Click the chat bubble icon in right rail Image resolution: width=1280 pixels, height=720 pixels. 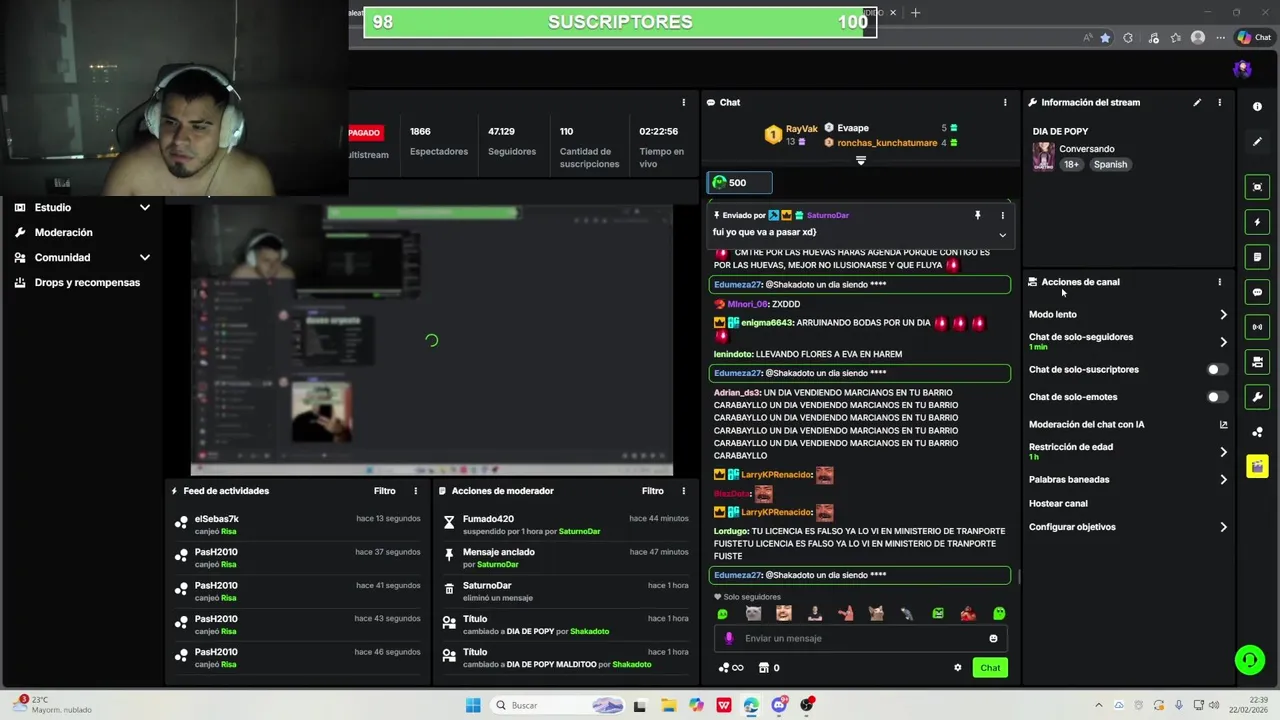click(1257, 292)
